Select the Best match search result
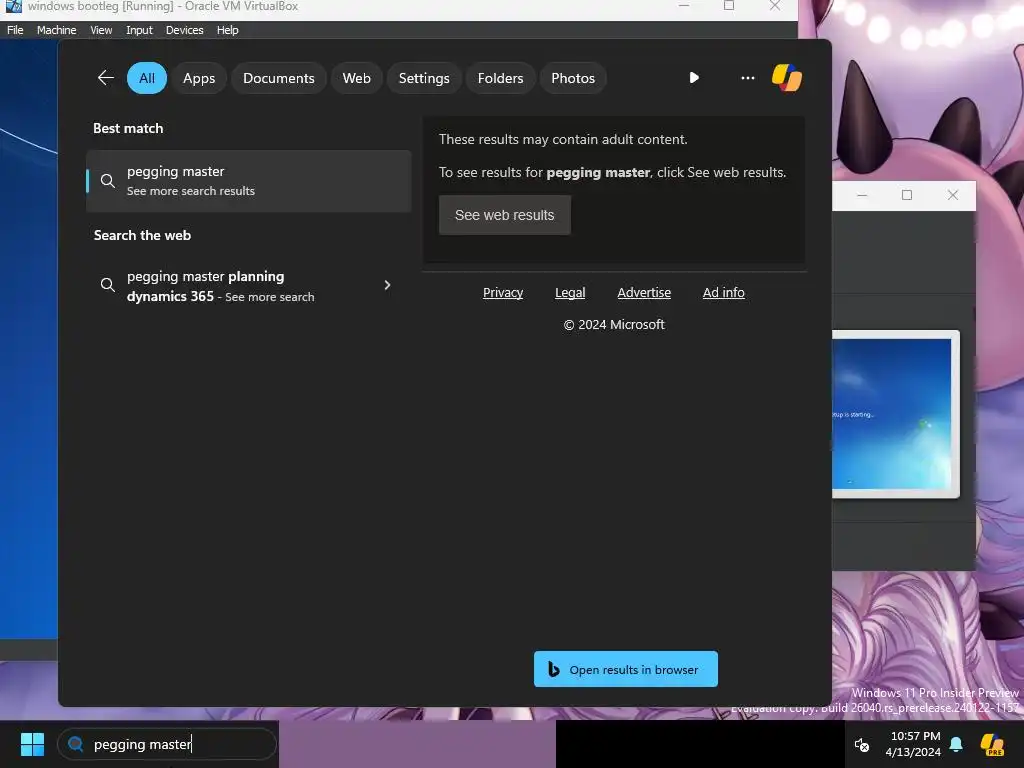1024x768 pixels. [249, 181]
